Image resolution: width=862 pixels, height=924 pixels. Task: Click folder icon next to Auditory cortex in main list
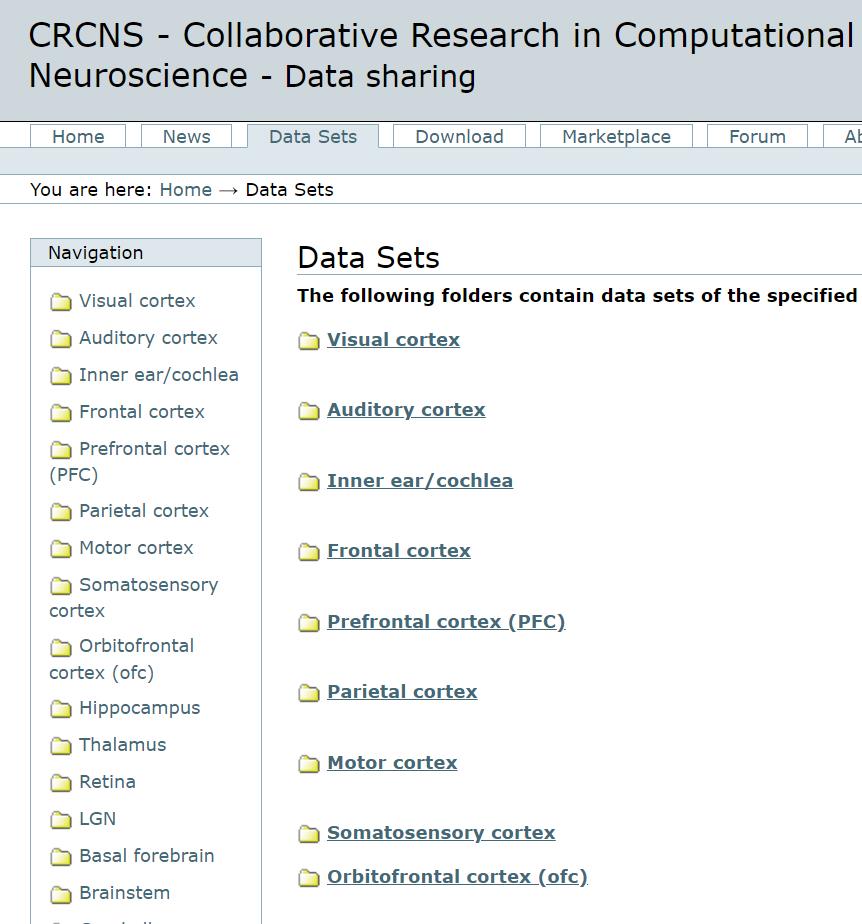(x=309, y=411)
